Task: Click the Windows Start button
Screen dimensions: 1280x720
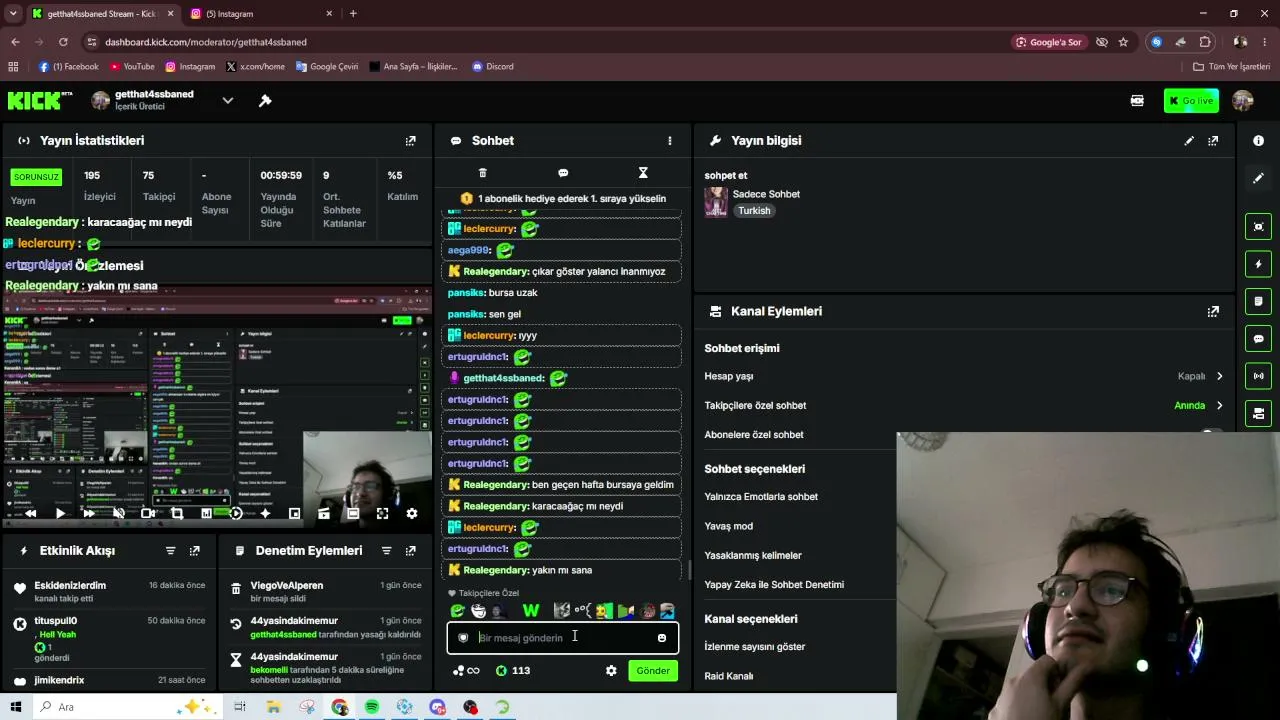Action: (x=15, y=707)
